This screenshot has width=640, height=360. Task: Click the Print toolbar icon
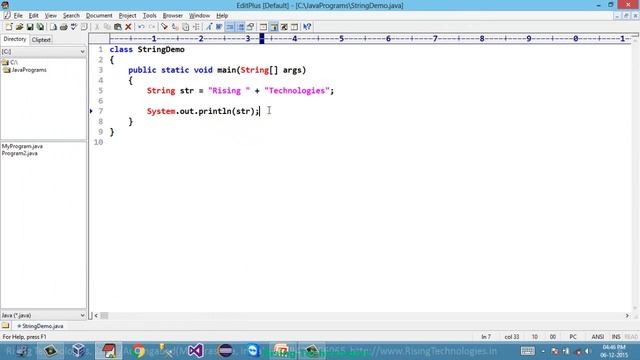64,27
